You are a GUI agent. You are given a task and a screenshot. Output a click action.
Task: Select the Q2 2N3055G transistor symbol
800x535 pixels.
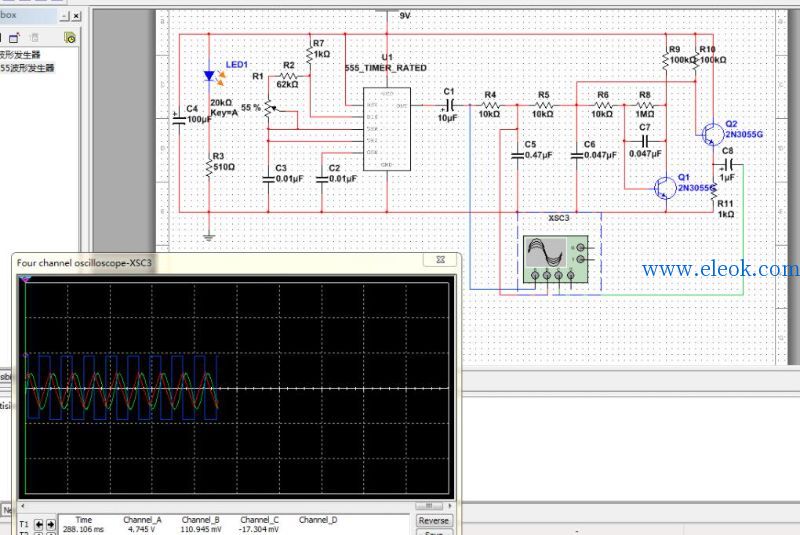(x=712, y=134)
